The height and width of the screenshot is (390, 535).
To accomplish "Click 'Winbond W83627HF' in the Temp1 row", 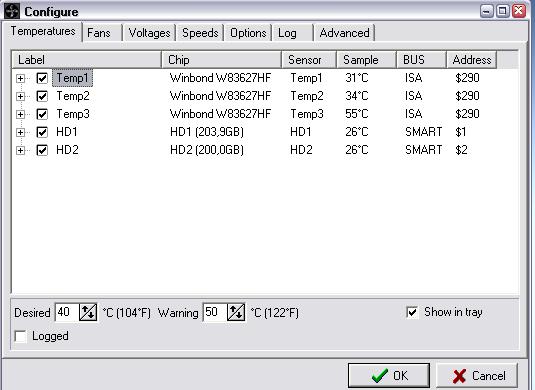I will (x=220, y=78).
